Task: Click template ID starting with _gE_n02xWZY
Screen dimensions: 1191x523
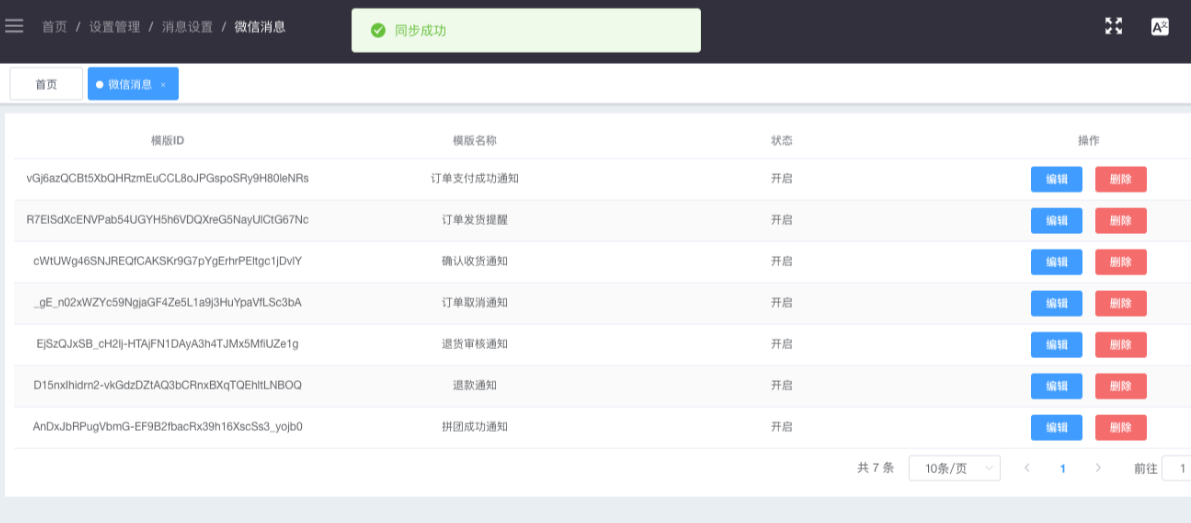Action: 168,303
